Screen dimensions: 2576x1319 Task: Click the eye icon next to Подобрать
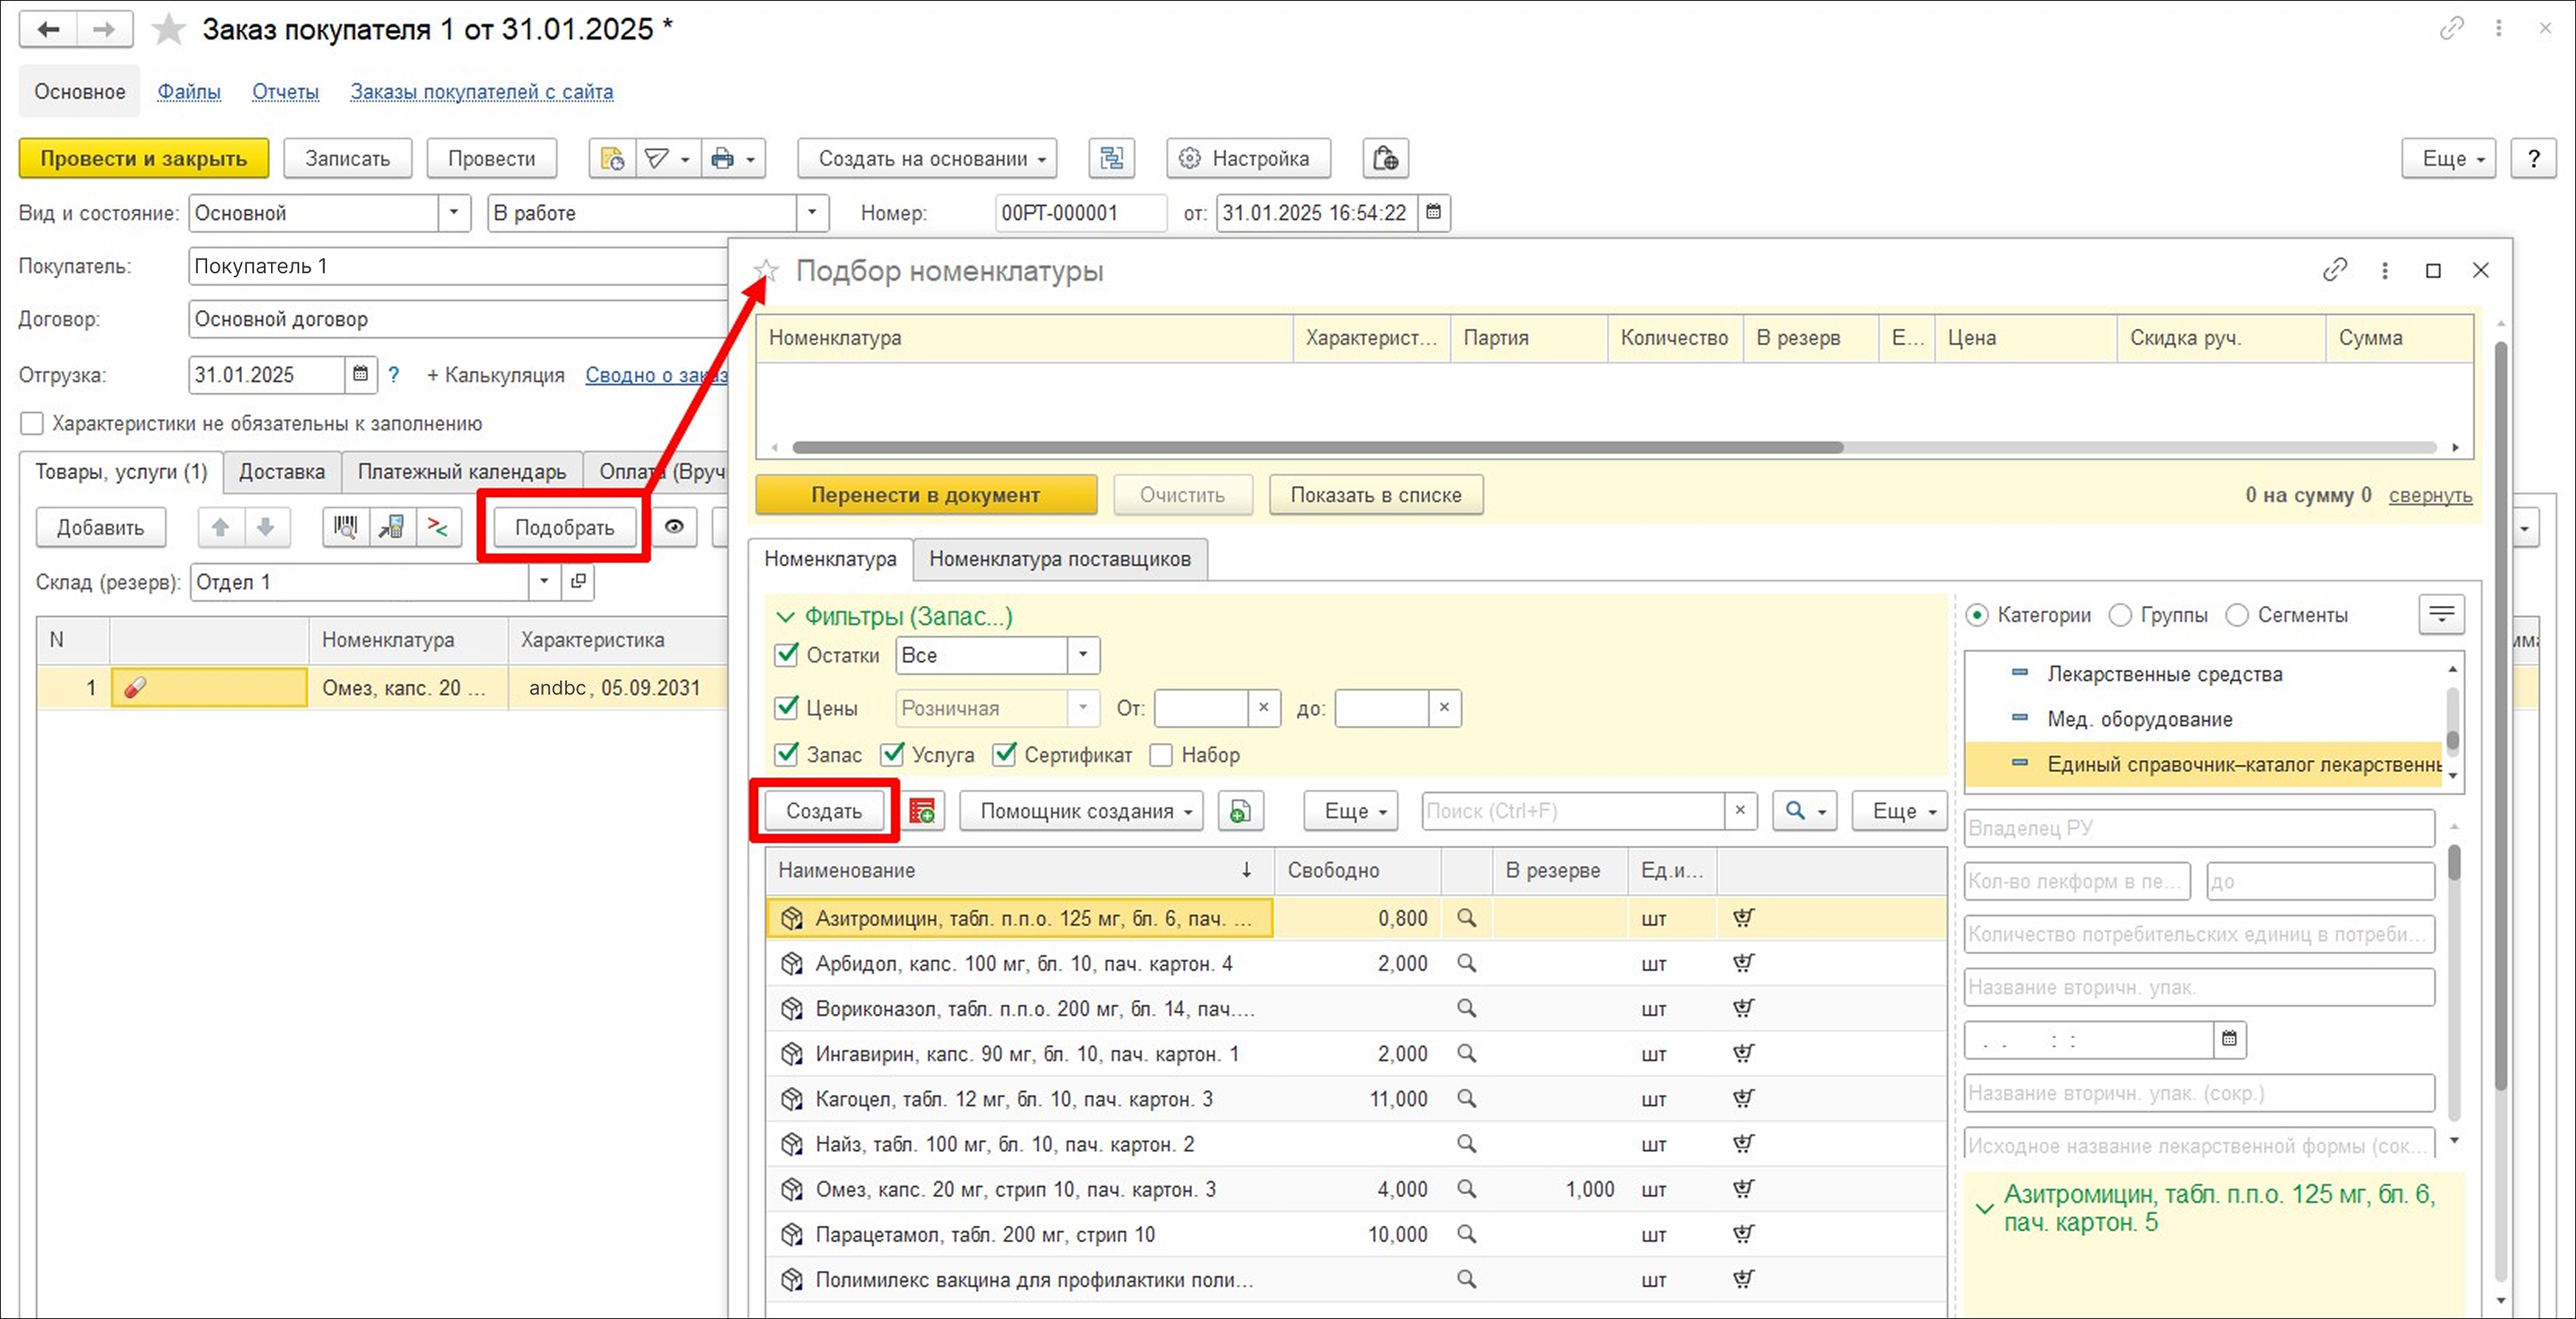[x=675, y=527]
